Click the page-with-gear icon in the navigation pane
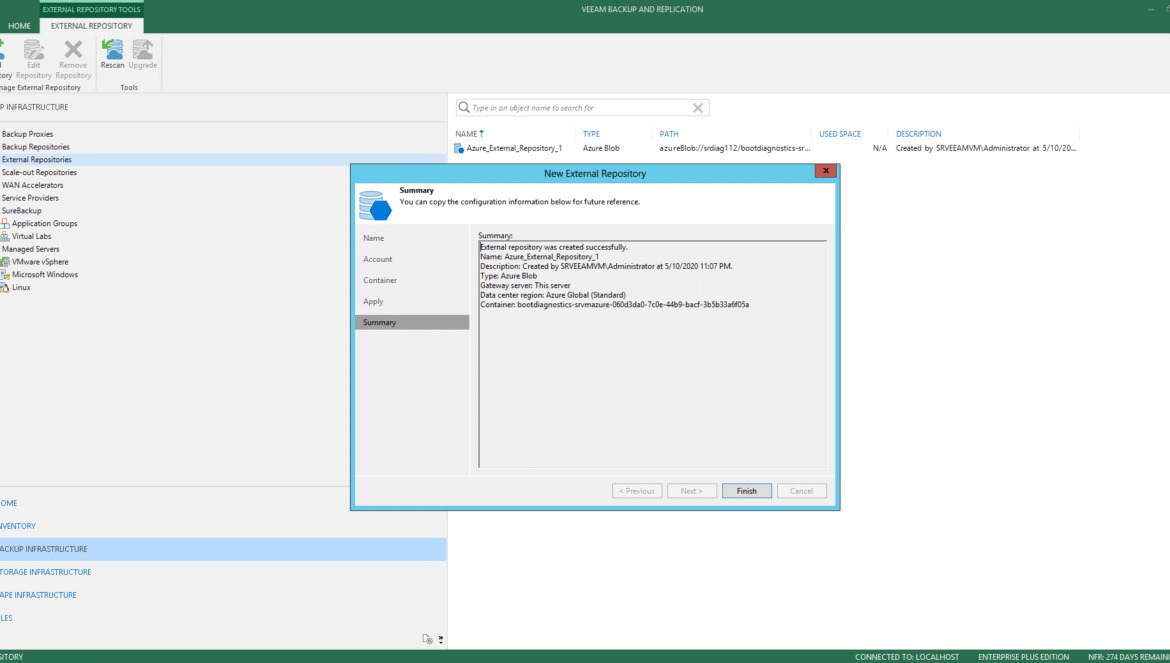 pyautogui.click(x=427, y=639)
